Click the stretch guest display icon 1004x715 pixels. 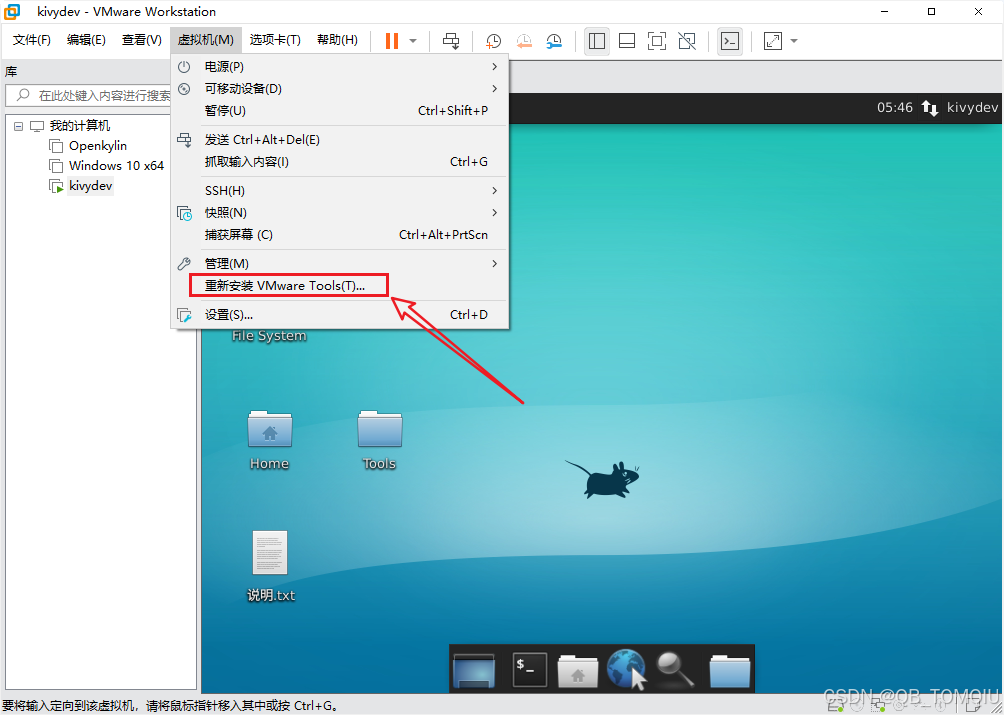(773, 41)
